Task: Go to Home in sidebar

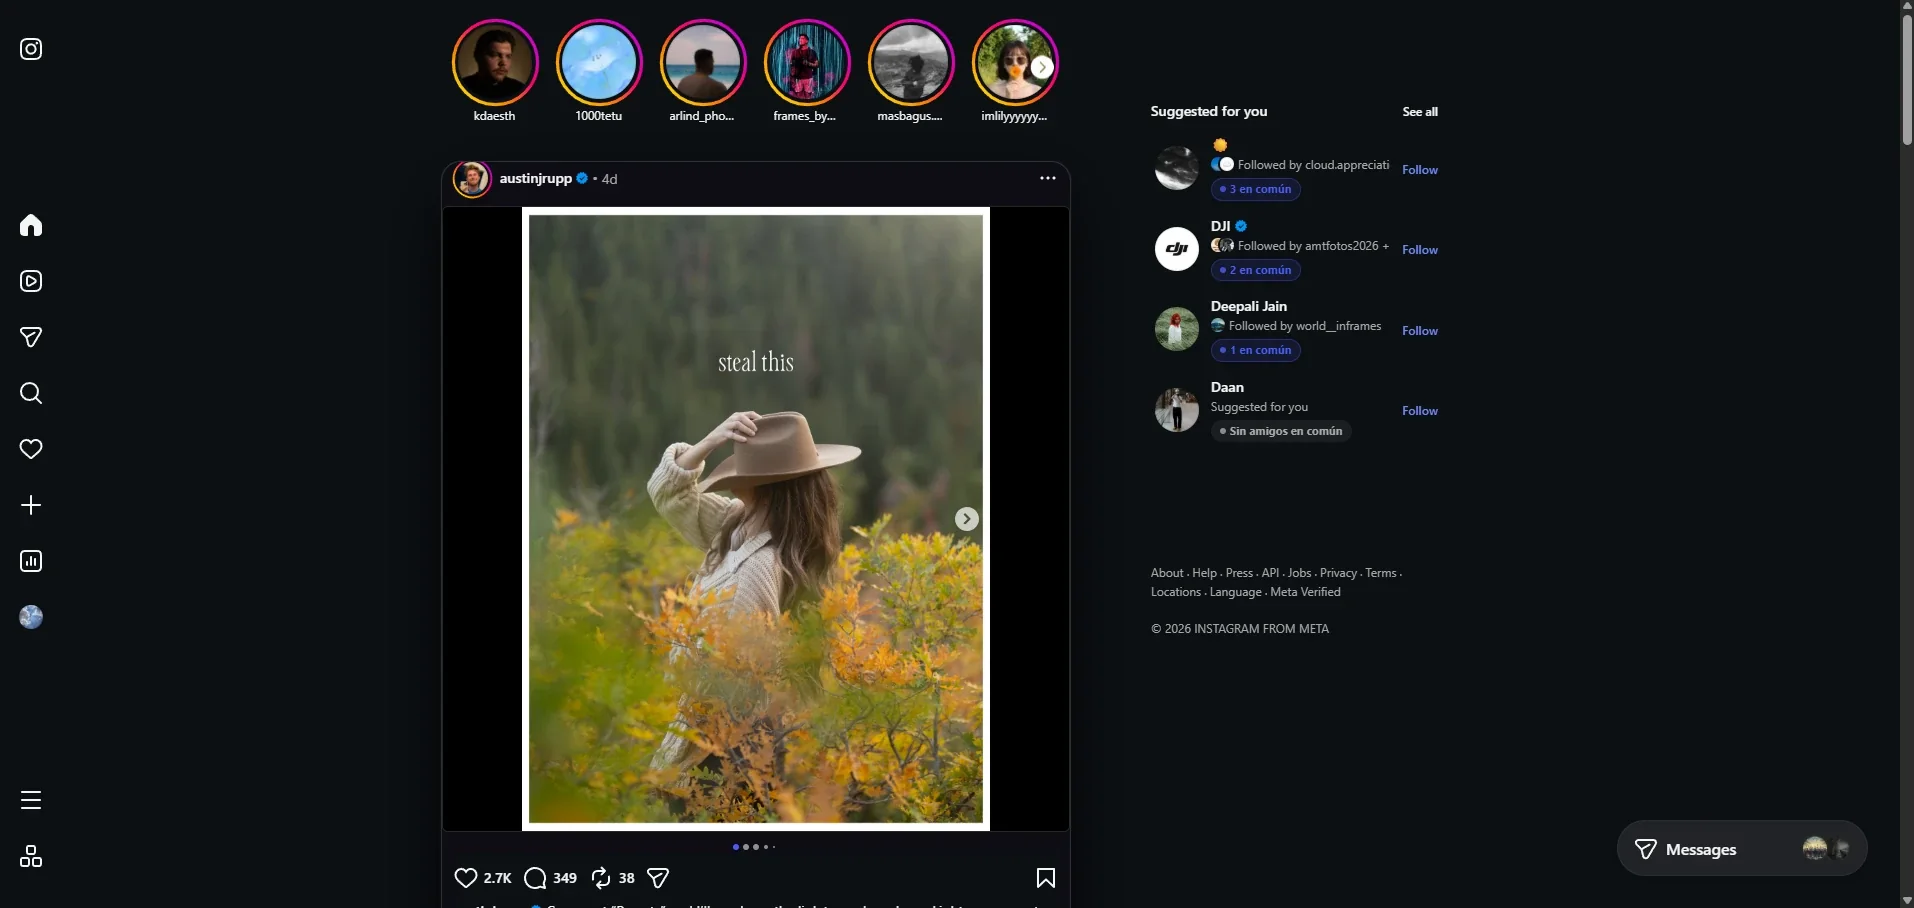Action: pos(31,225)
